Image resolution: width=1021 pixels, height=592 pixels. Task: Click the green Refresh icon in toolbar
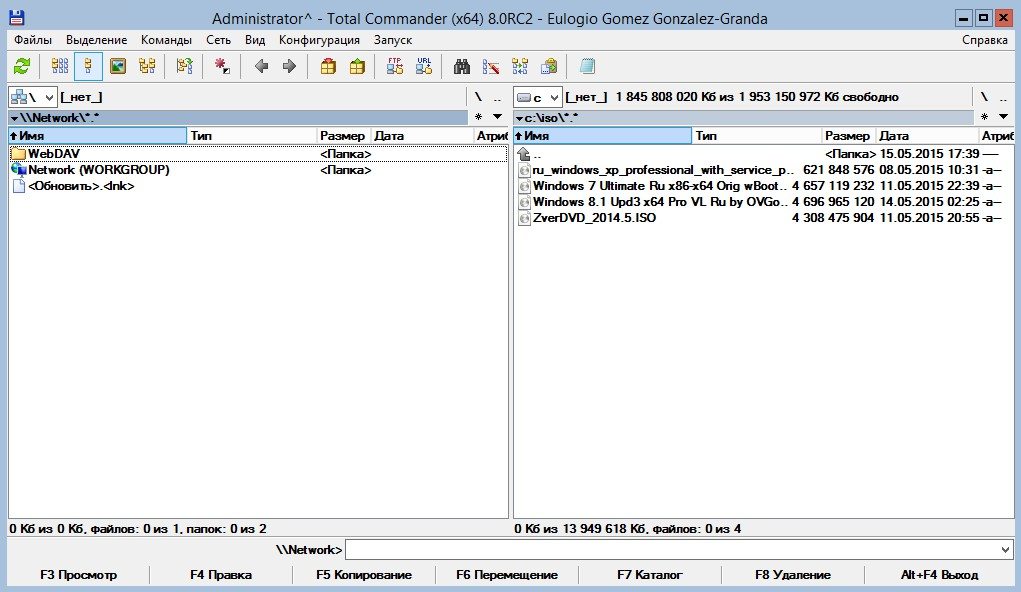coord(22,67)
